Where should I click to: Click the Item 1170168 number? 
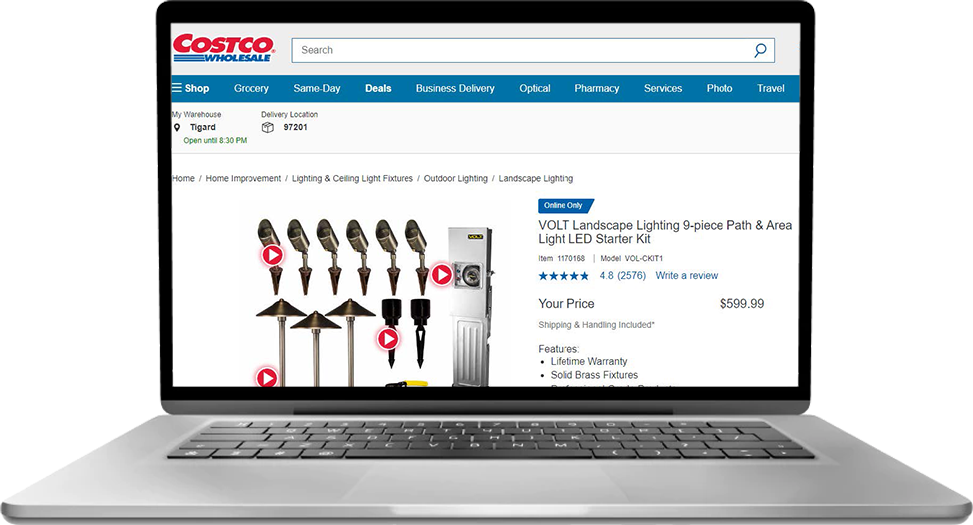click(562, 258)
